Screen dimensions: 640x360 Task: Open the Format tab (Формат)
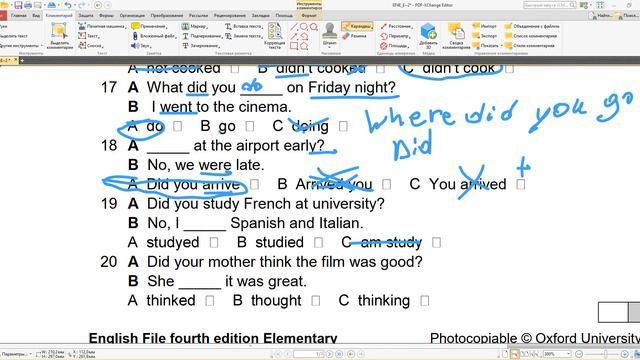[x=309, y=16]
